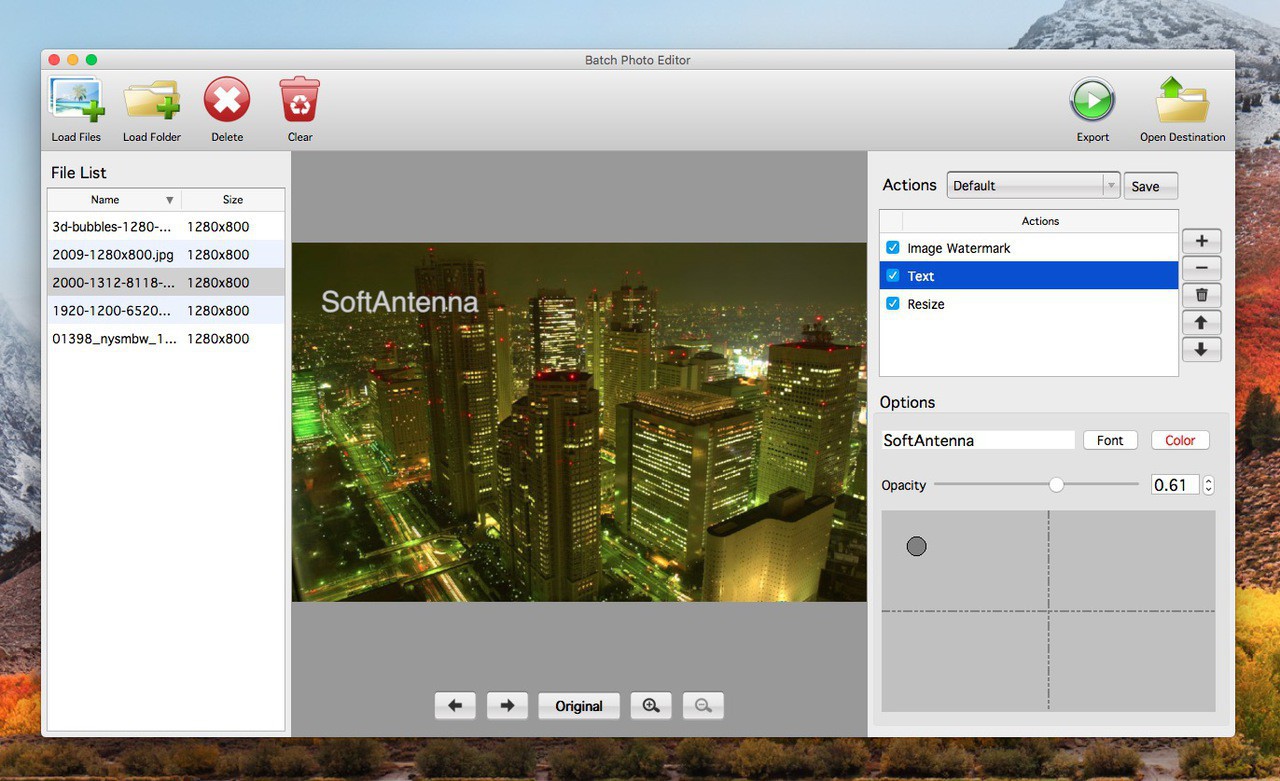Click the Clear trash bin icon

(x=299, y=101)
